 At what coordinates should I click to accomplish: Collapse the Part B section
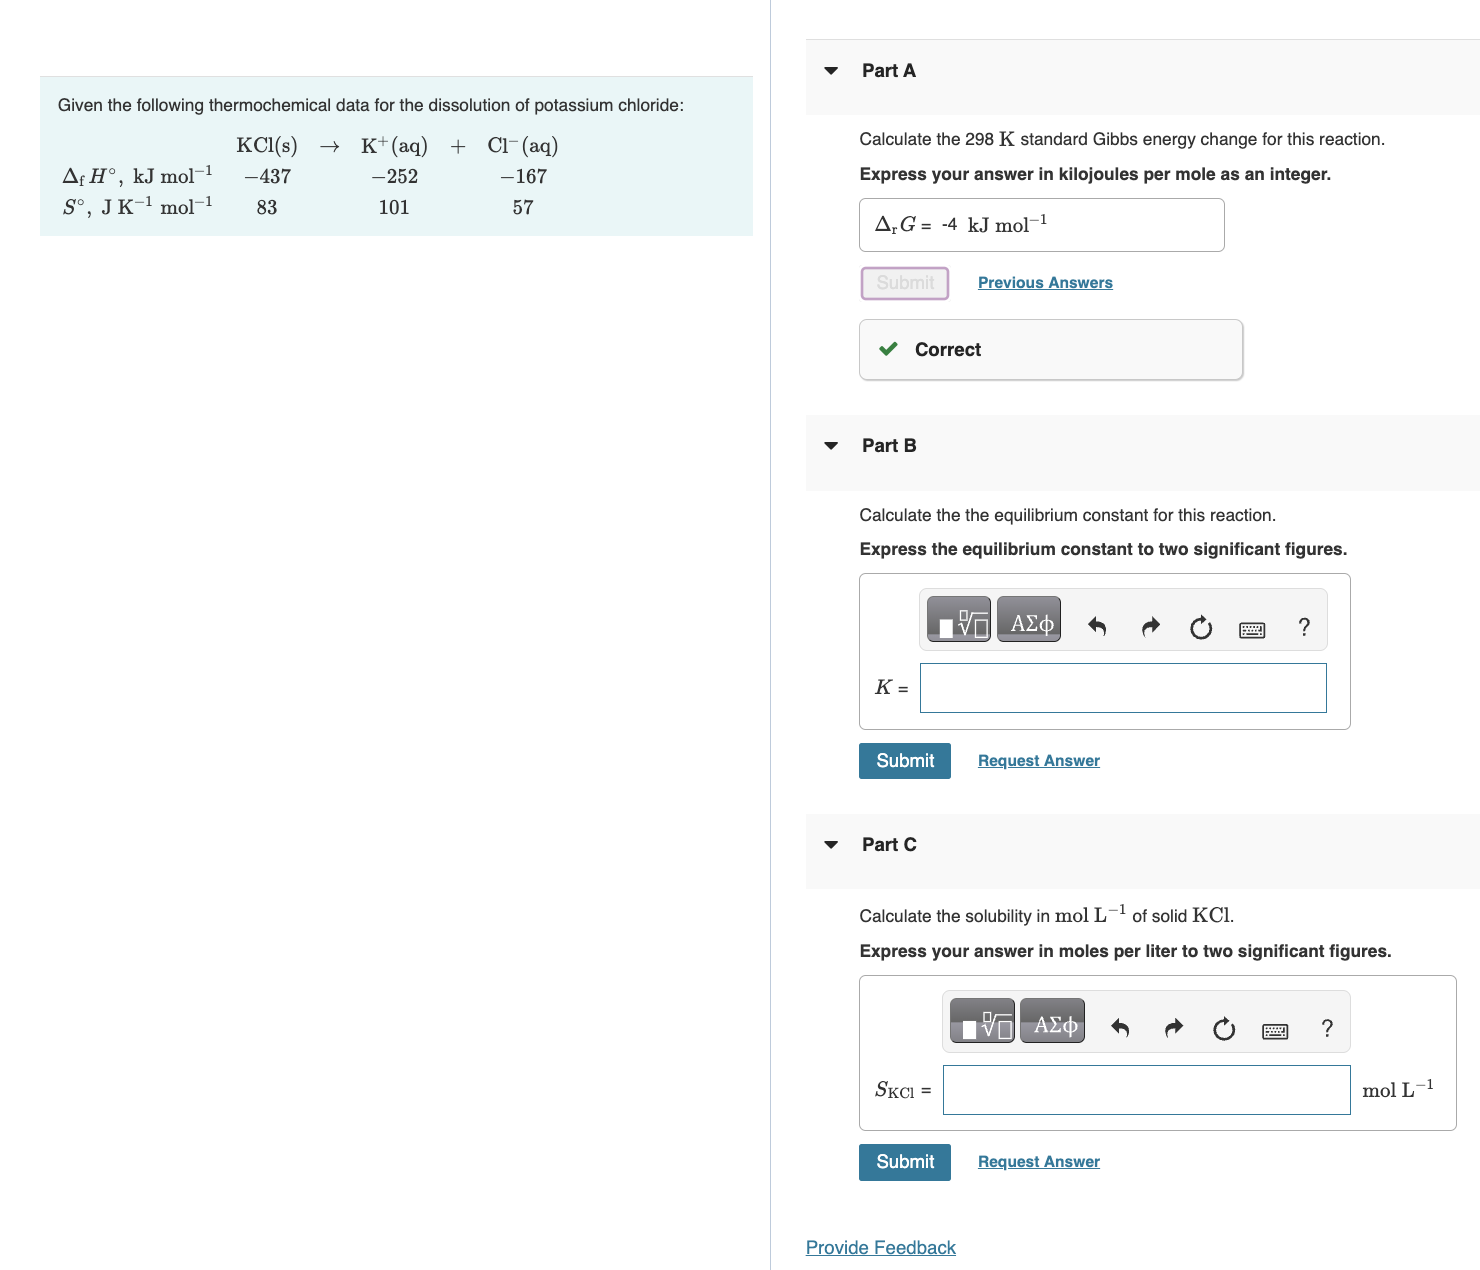pyautogui.click(x=830, y=445)
